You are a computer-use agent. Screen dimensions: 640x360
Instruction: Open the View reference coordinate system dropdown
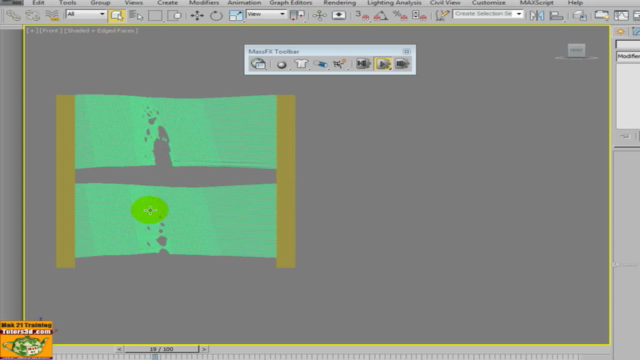point(266,14)
